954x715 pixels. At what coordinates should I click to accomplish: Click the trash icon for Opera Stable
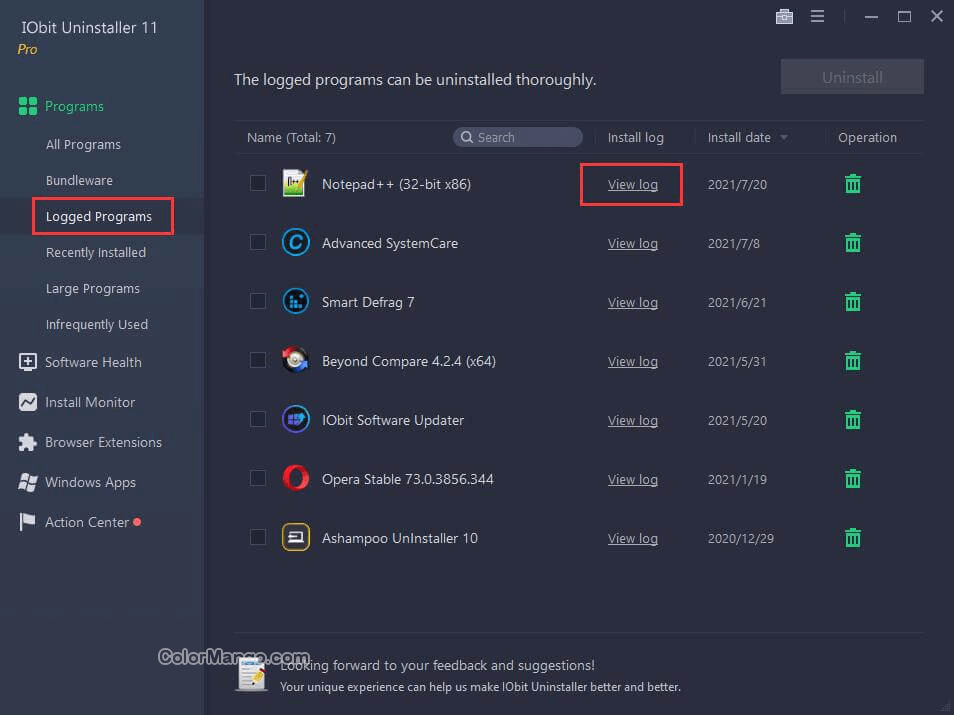click(851, 479)
